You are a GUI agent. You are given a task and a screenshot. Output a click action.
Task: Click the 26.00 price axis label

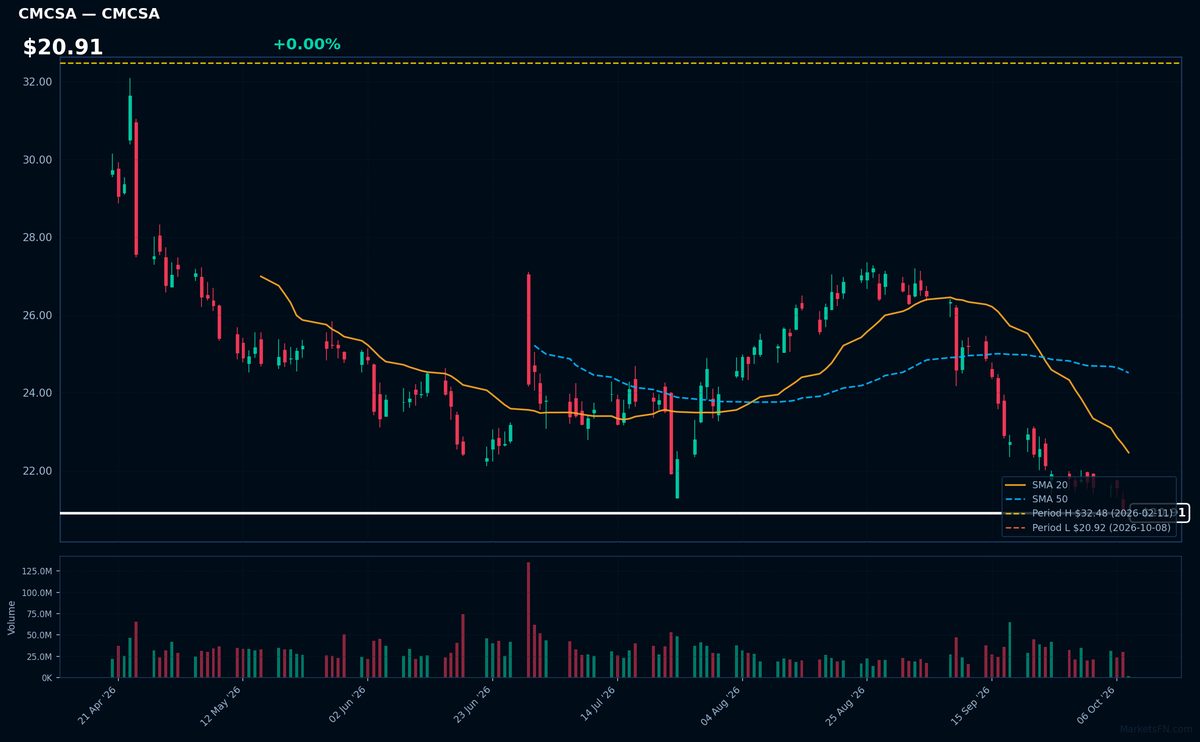(x=37, y=316)
